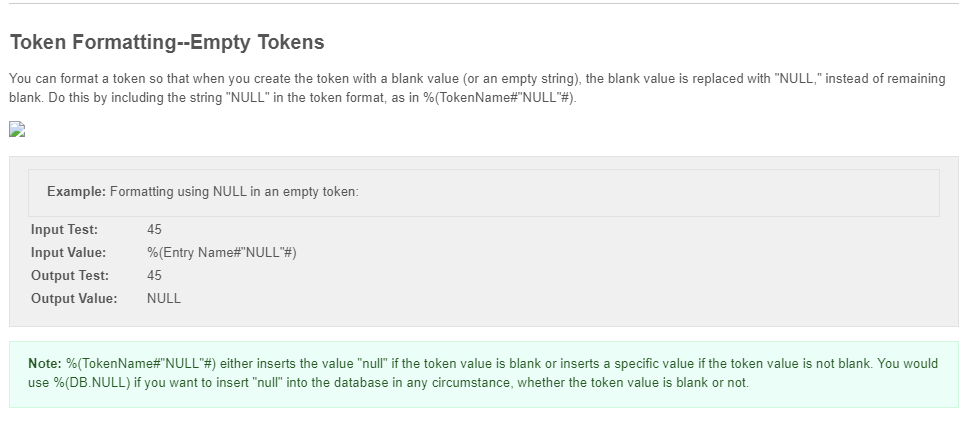Click the "Example:" bold label
The width and height of the screenshot is (974, 422).
tap(76, 191)
